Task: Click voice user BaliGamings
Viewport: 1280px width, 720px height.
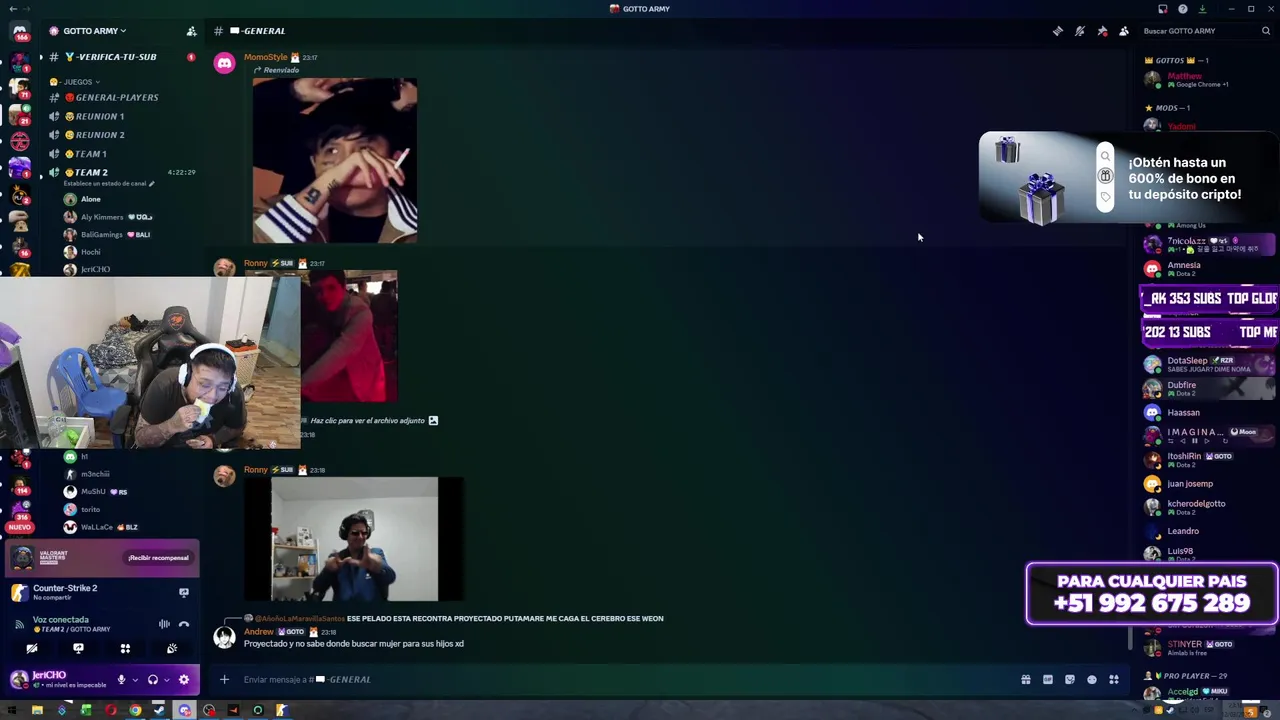Action: pos(101,234)
